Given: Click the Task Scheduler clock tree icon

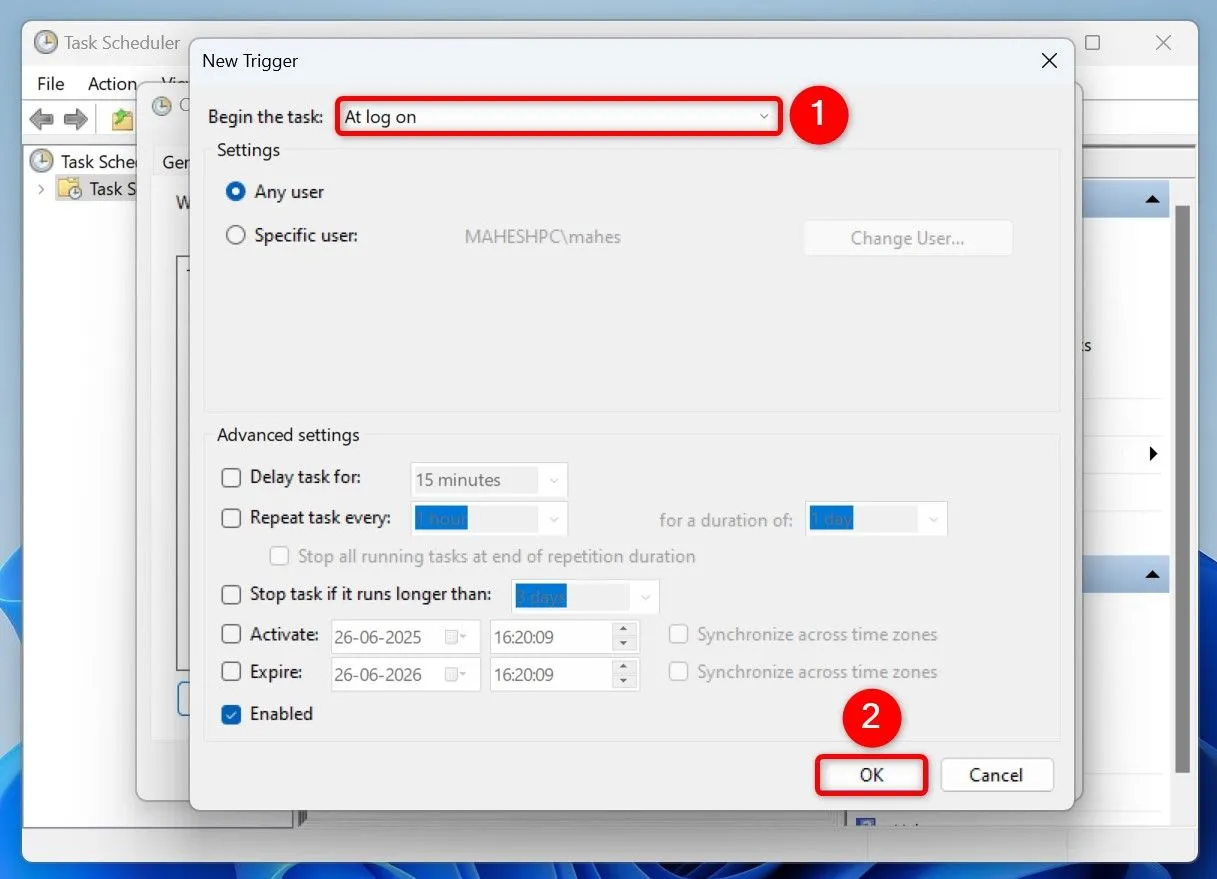Looking at the screenshot, I should pyautogui.click(x=41, y=161).
